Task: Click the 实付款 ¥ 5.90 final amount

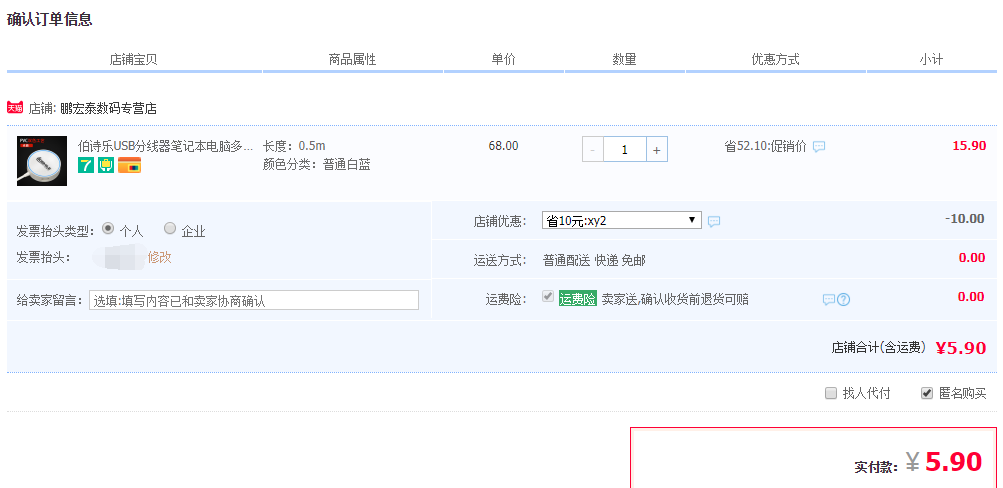Action: pos(945,461)
